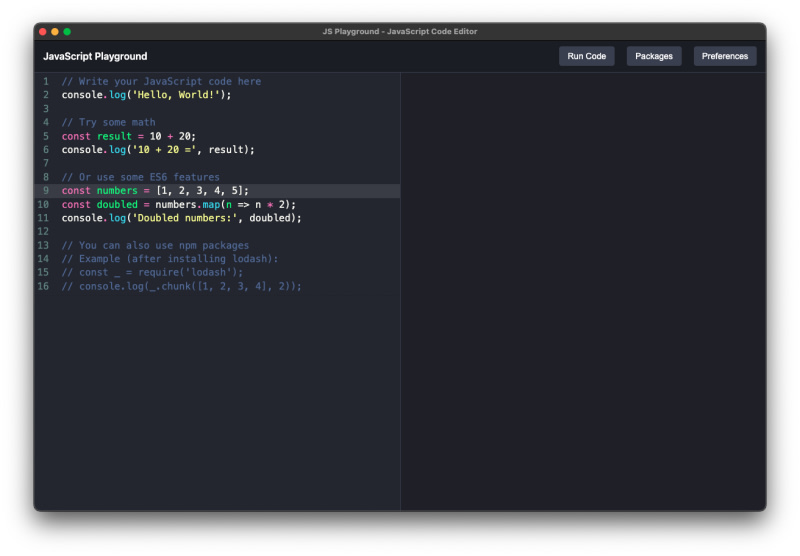Click the first comment line in the editor
Viewport: 800px width, 556px height.
pyautogui.click(x=160, y=81)
